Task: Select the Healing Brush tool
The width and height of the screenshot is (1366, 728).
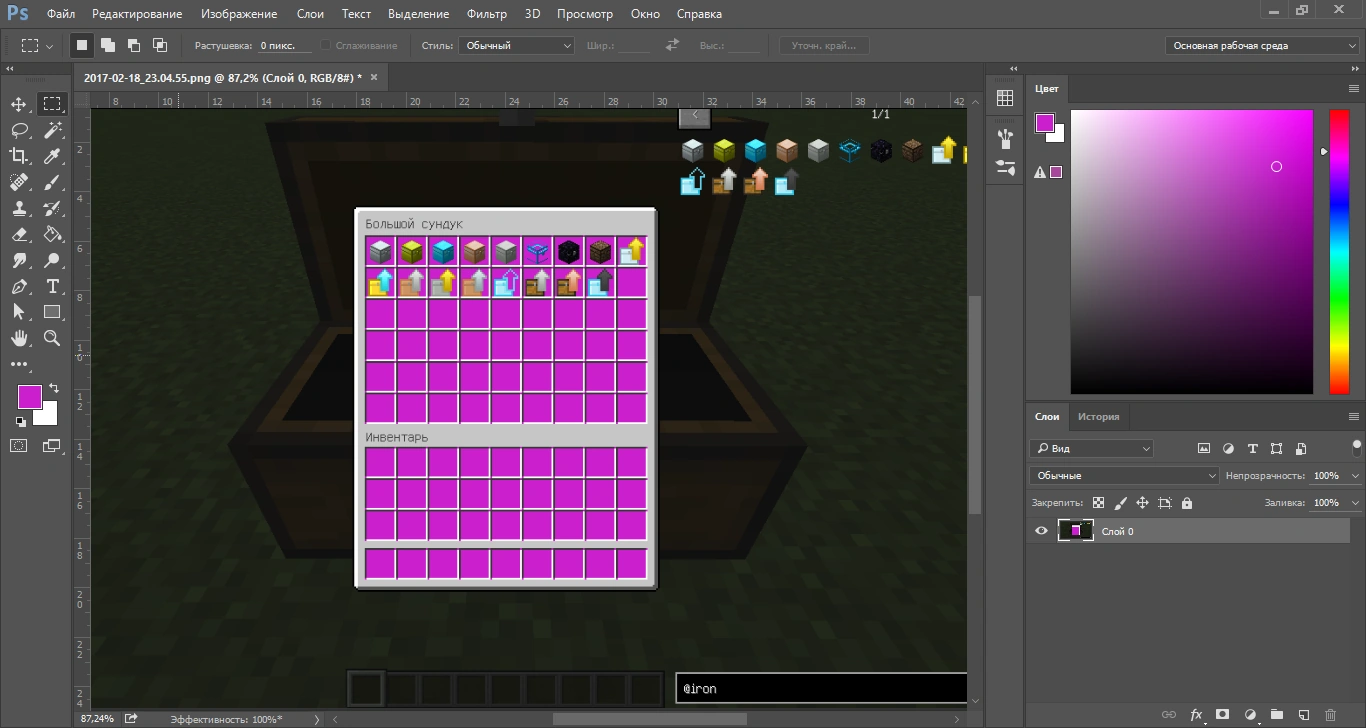Action: (x=19, y=182)
